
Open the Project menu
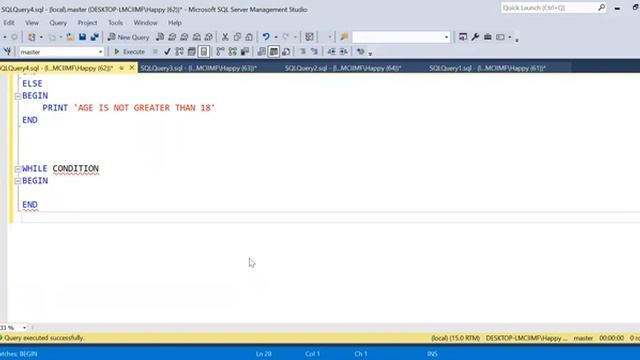[87, 23]
